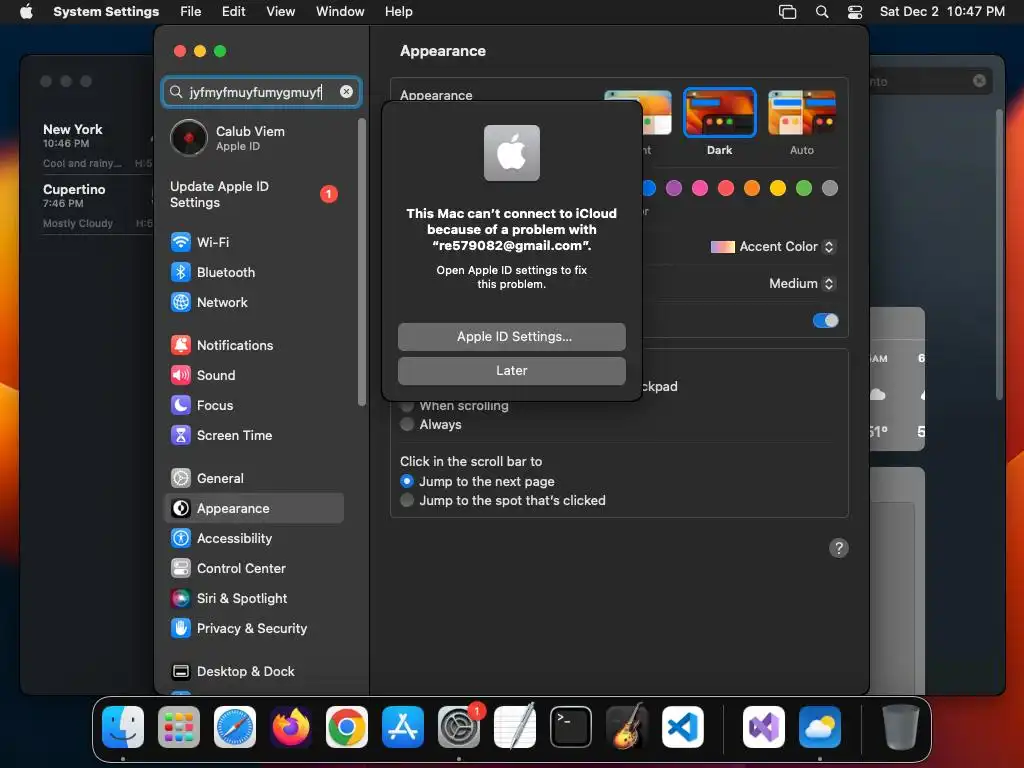This screenshot has width=1024, height=768.
Task: Open the File menu
Action: coord(191,12)
